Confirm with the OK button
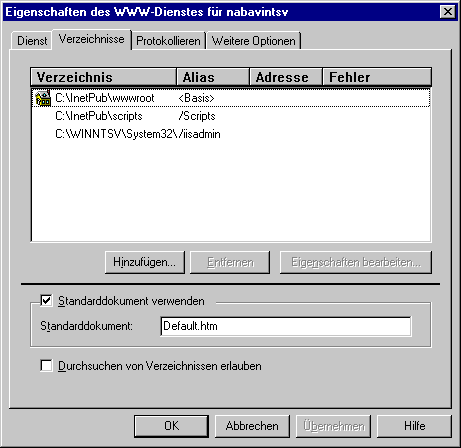This screenshot has height=448, width=461. (171, 426)
